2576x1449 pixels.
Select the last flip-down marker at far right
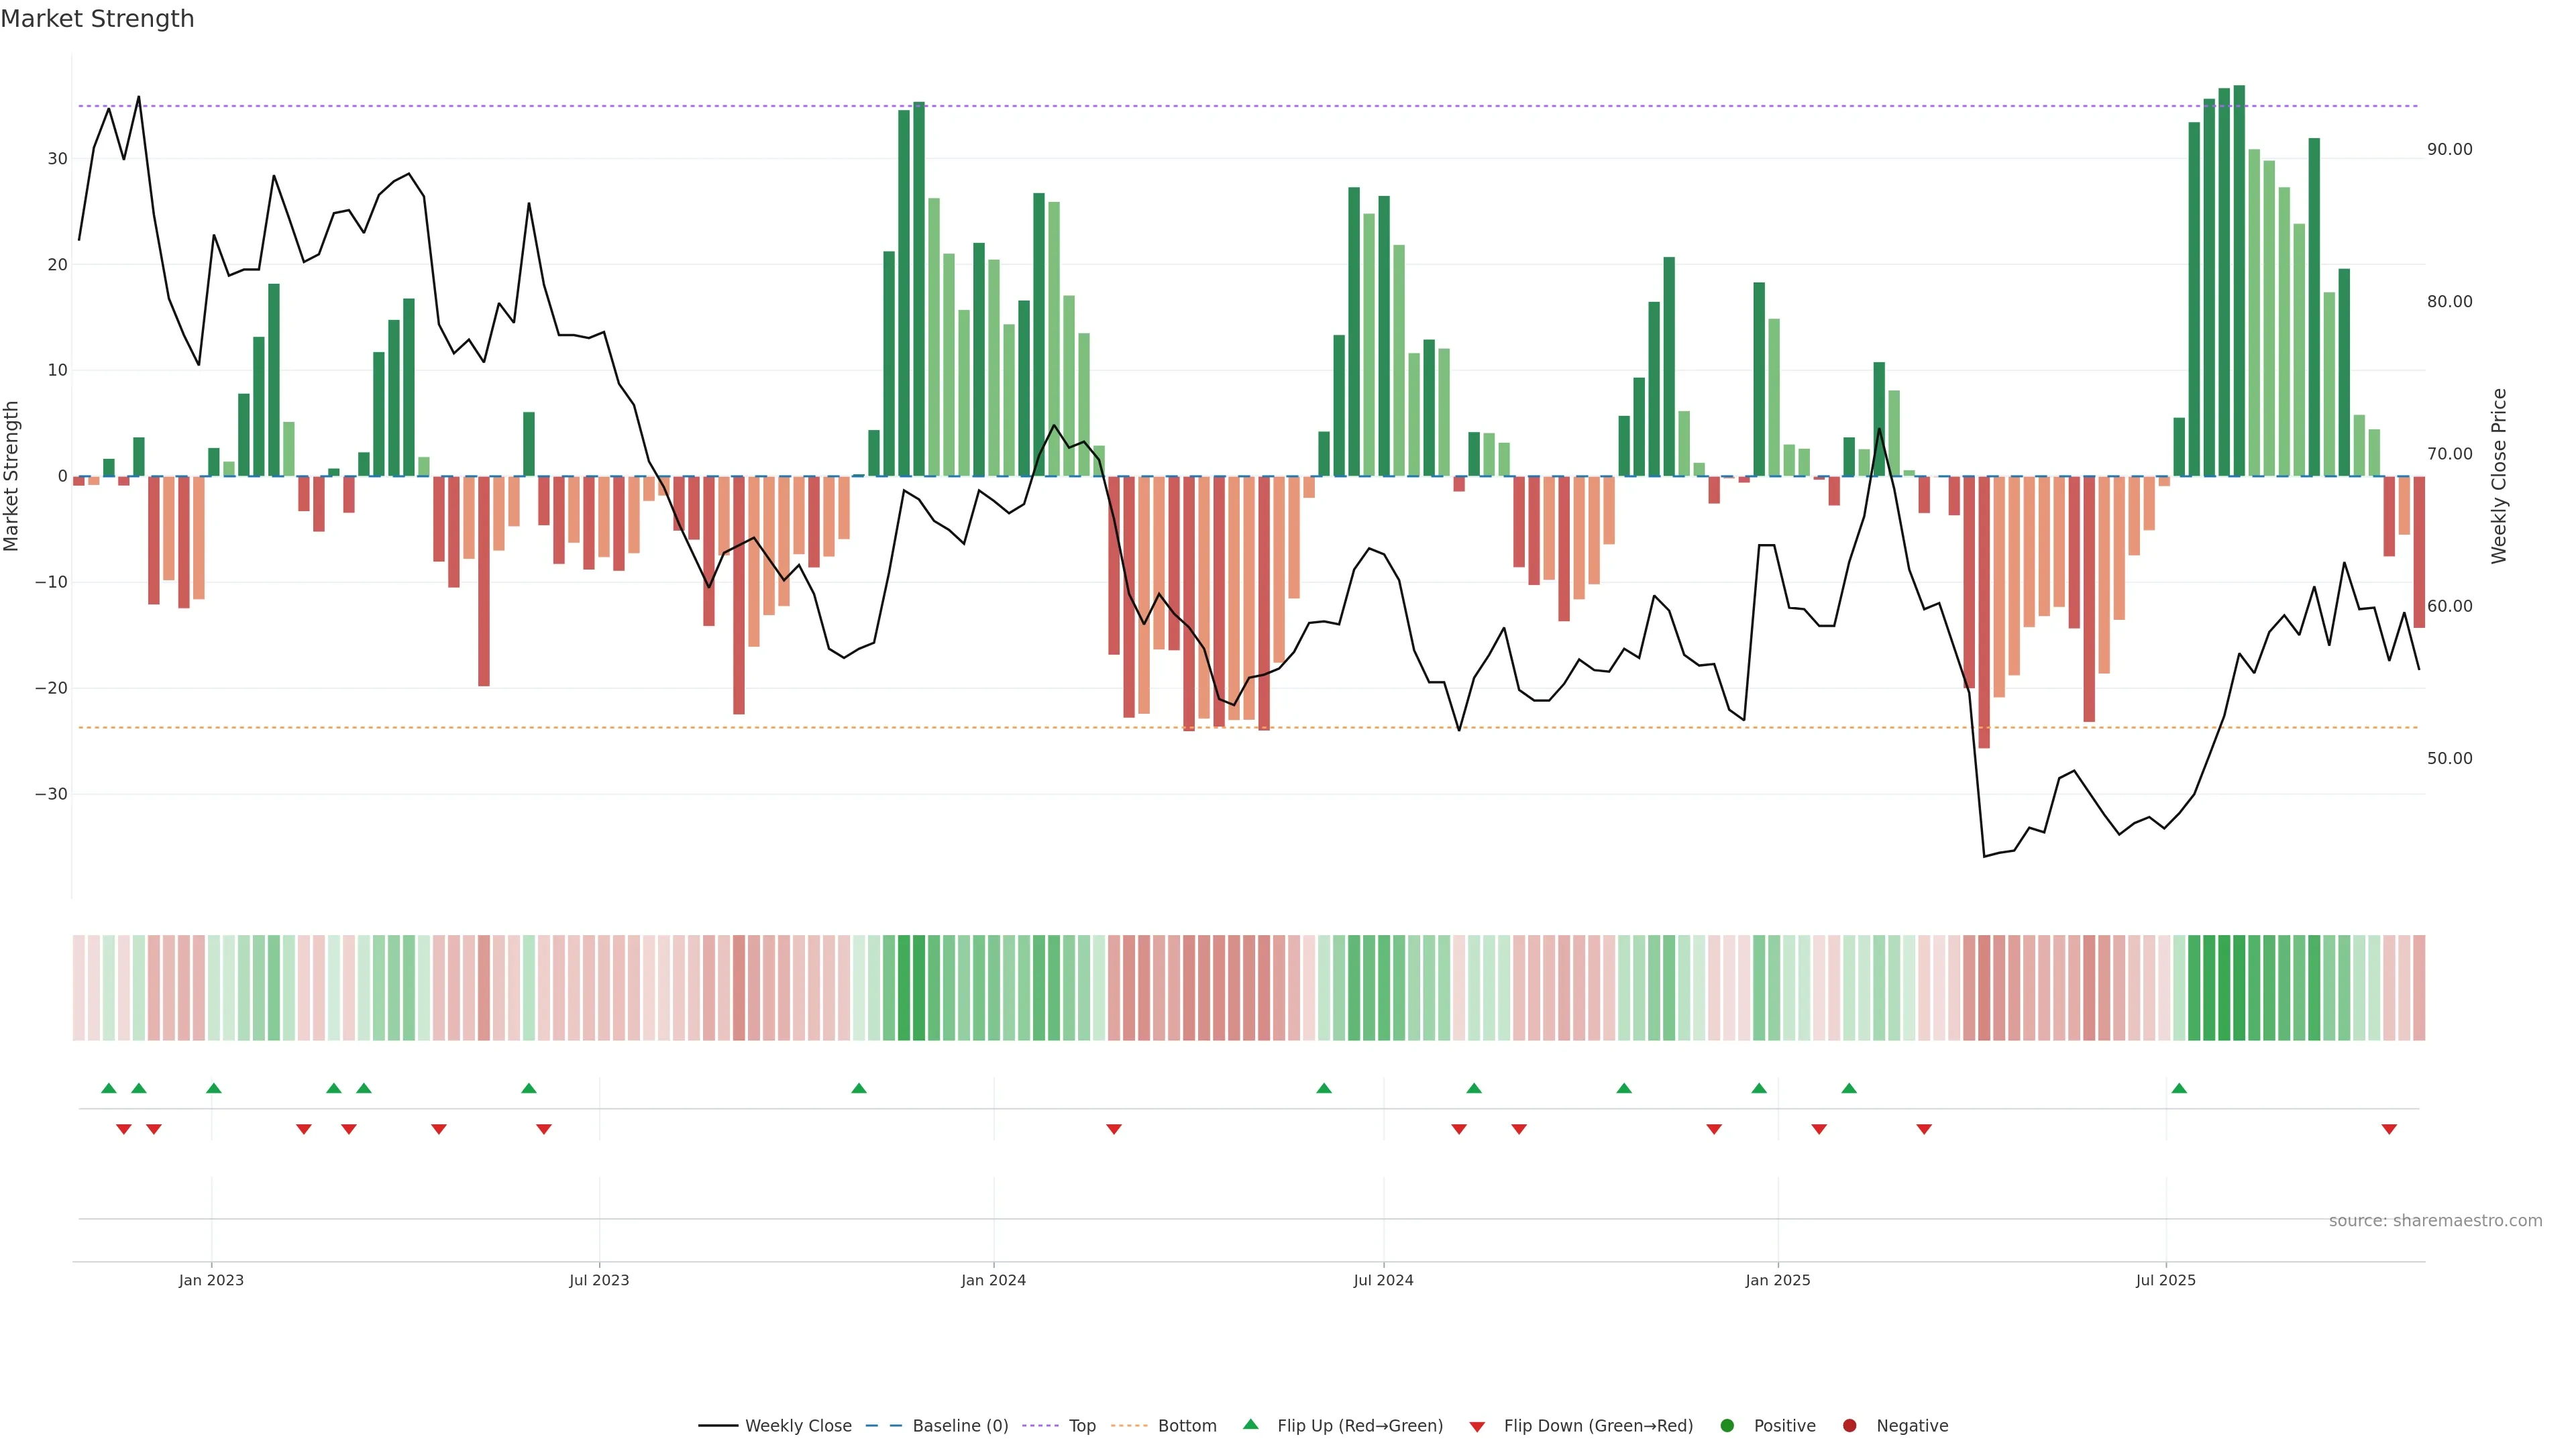(2389, 1129)
